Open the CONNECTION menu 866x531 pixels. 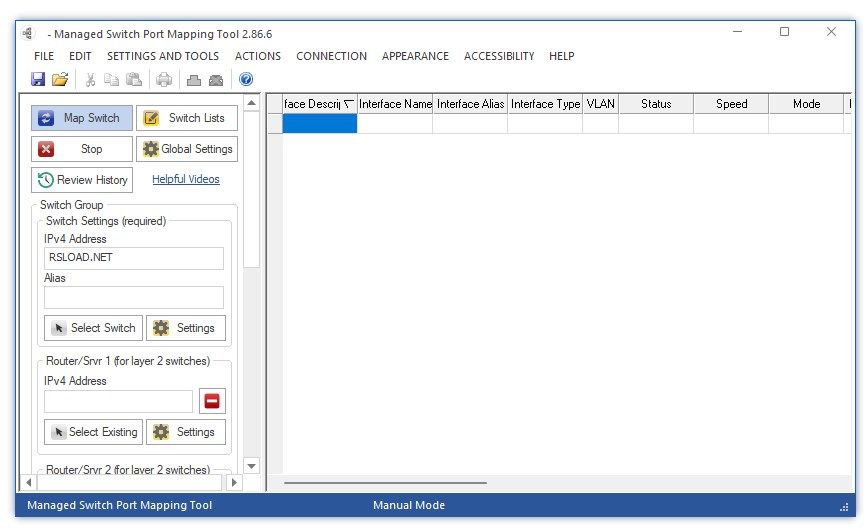pyautogui.click(x=331, y=56)
